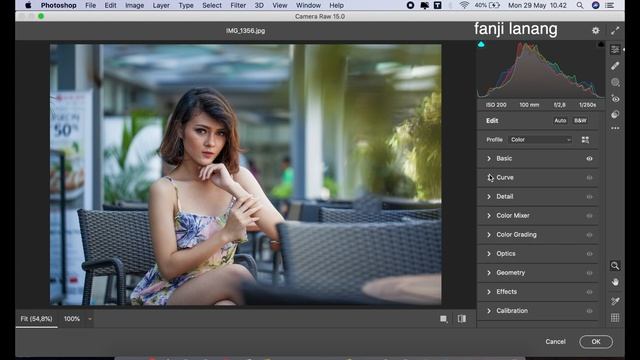Open the Presets circles icon
Image resolution: width=640 pixels, height=360 pixels.
[615, 115]
